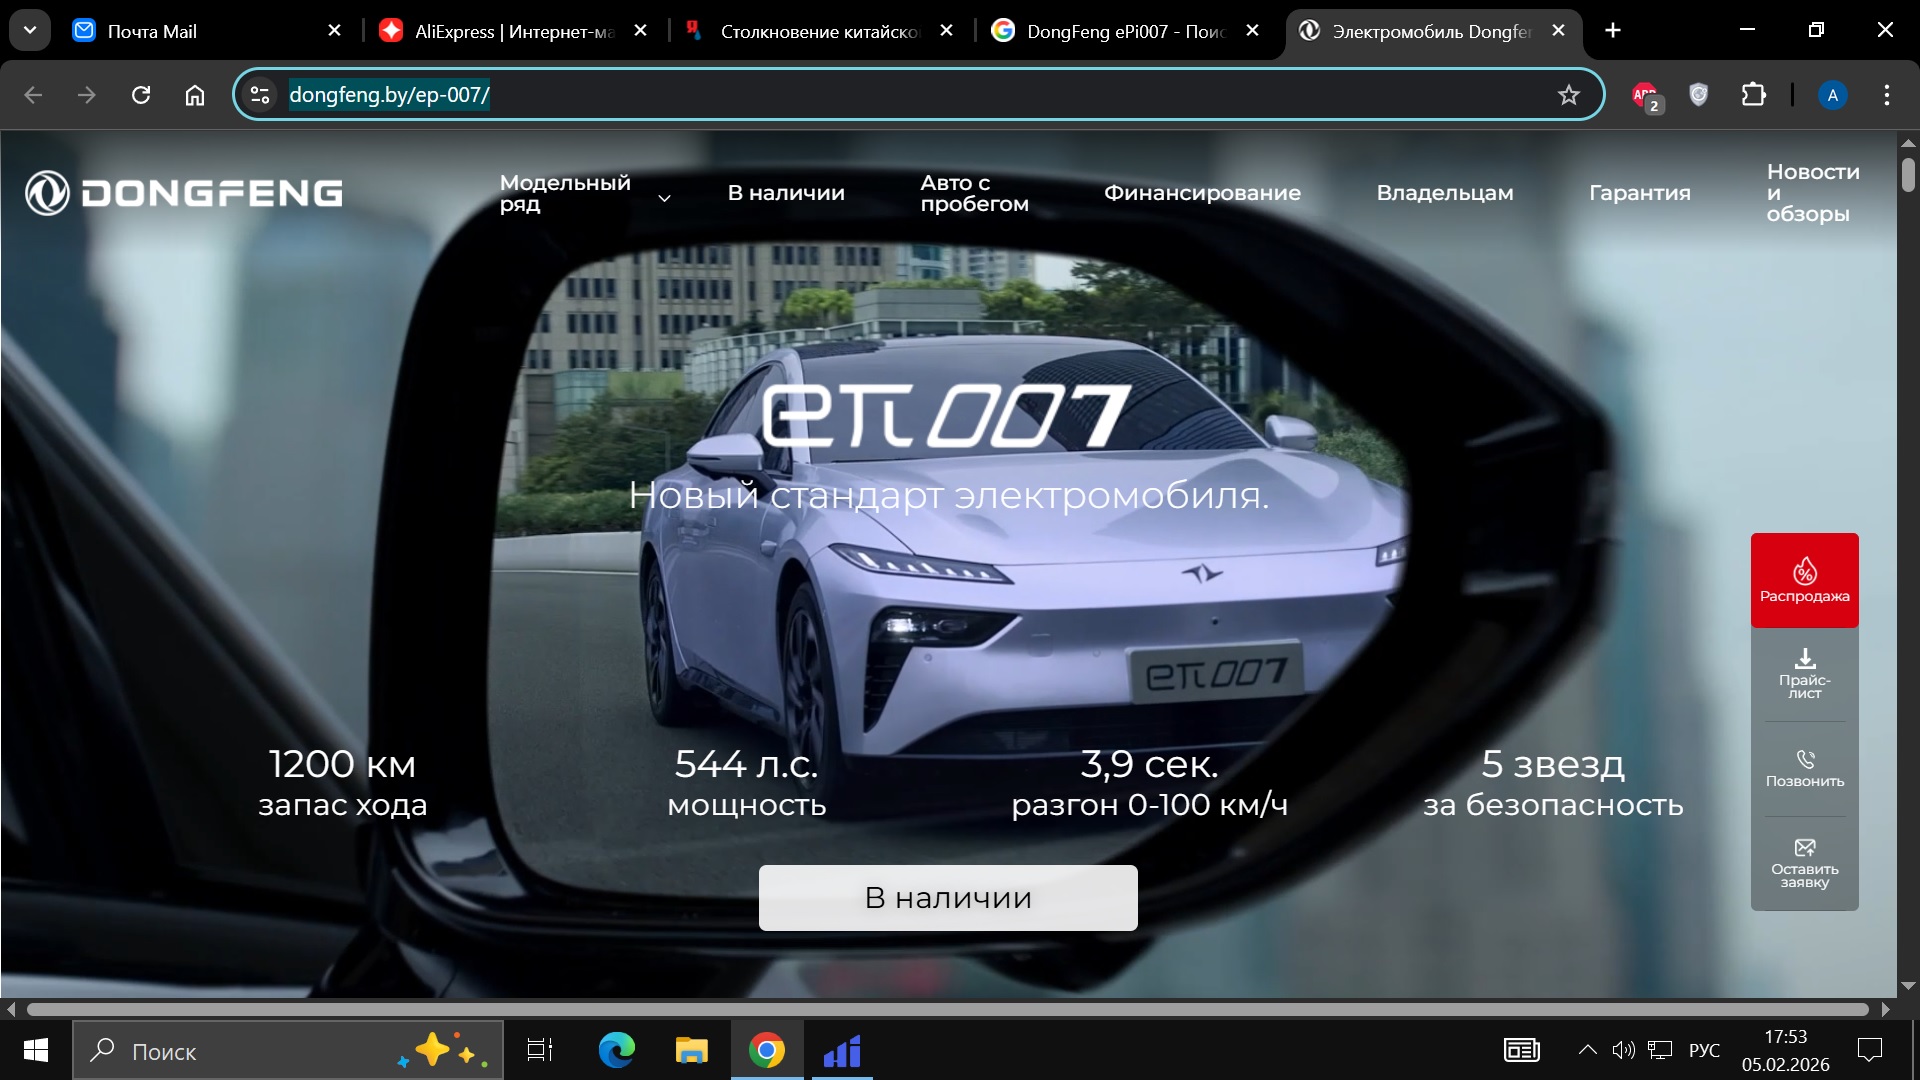1920x1080 pixels.
Task: Click the scroll right arrow
Action: point(1886,1009)
